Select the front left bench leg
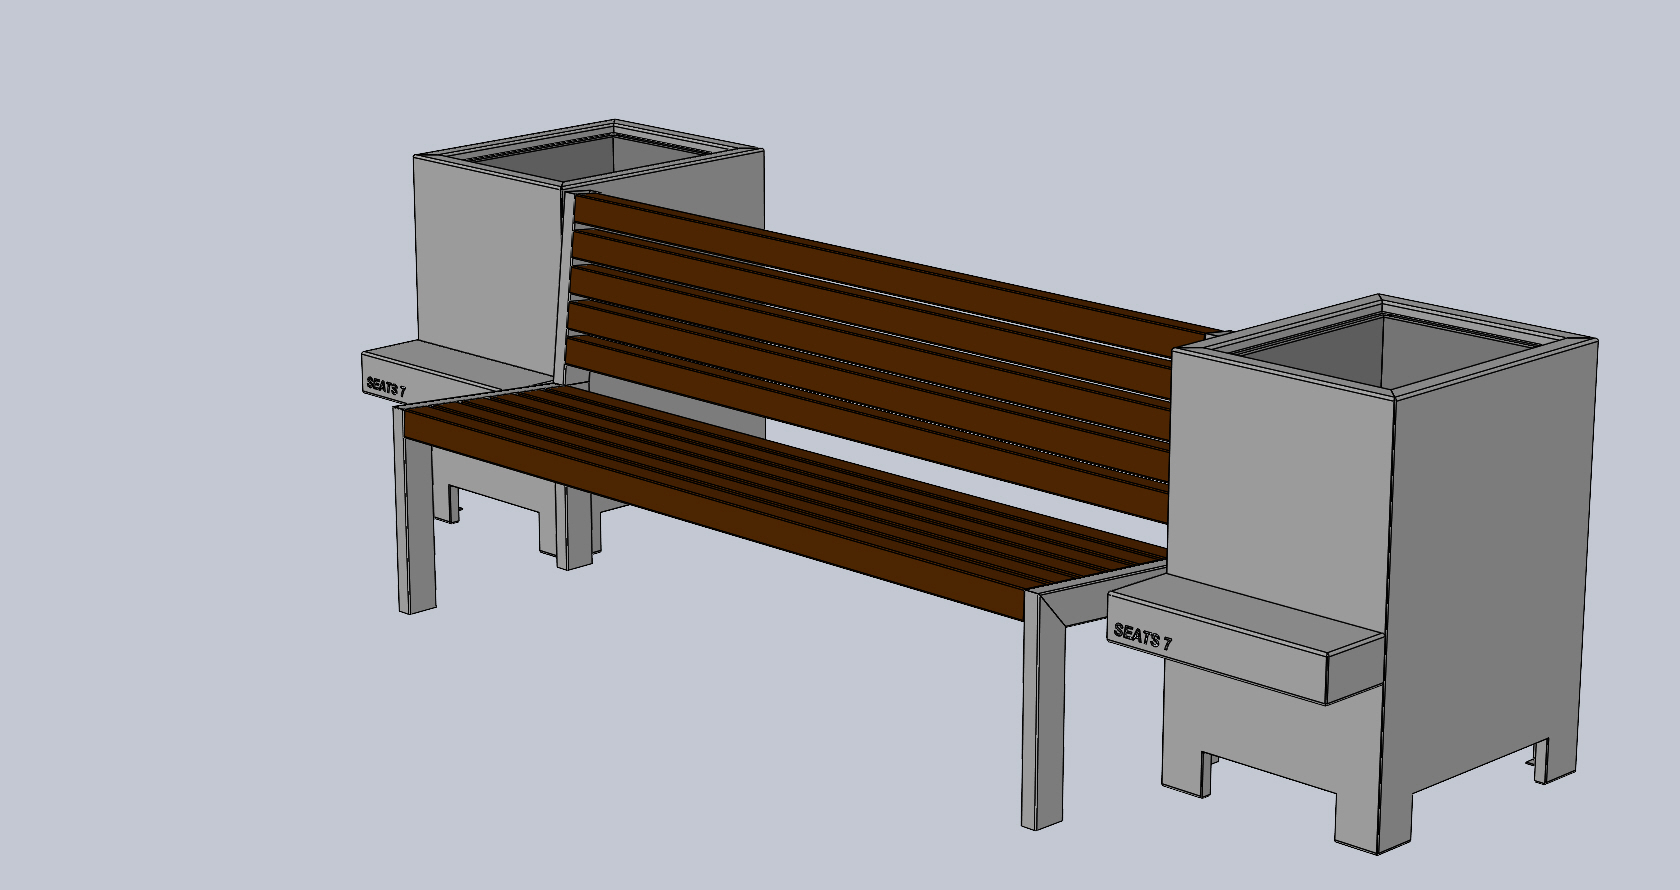The height and width of the screenshot is (890, 1680). (x=418, y=530)
